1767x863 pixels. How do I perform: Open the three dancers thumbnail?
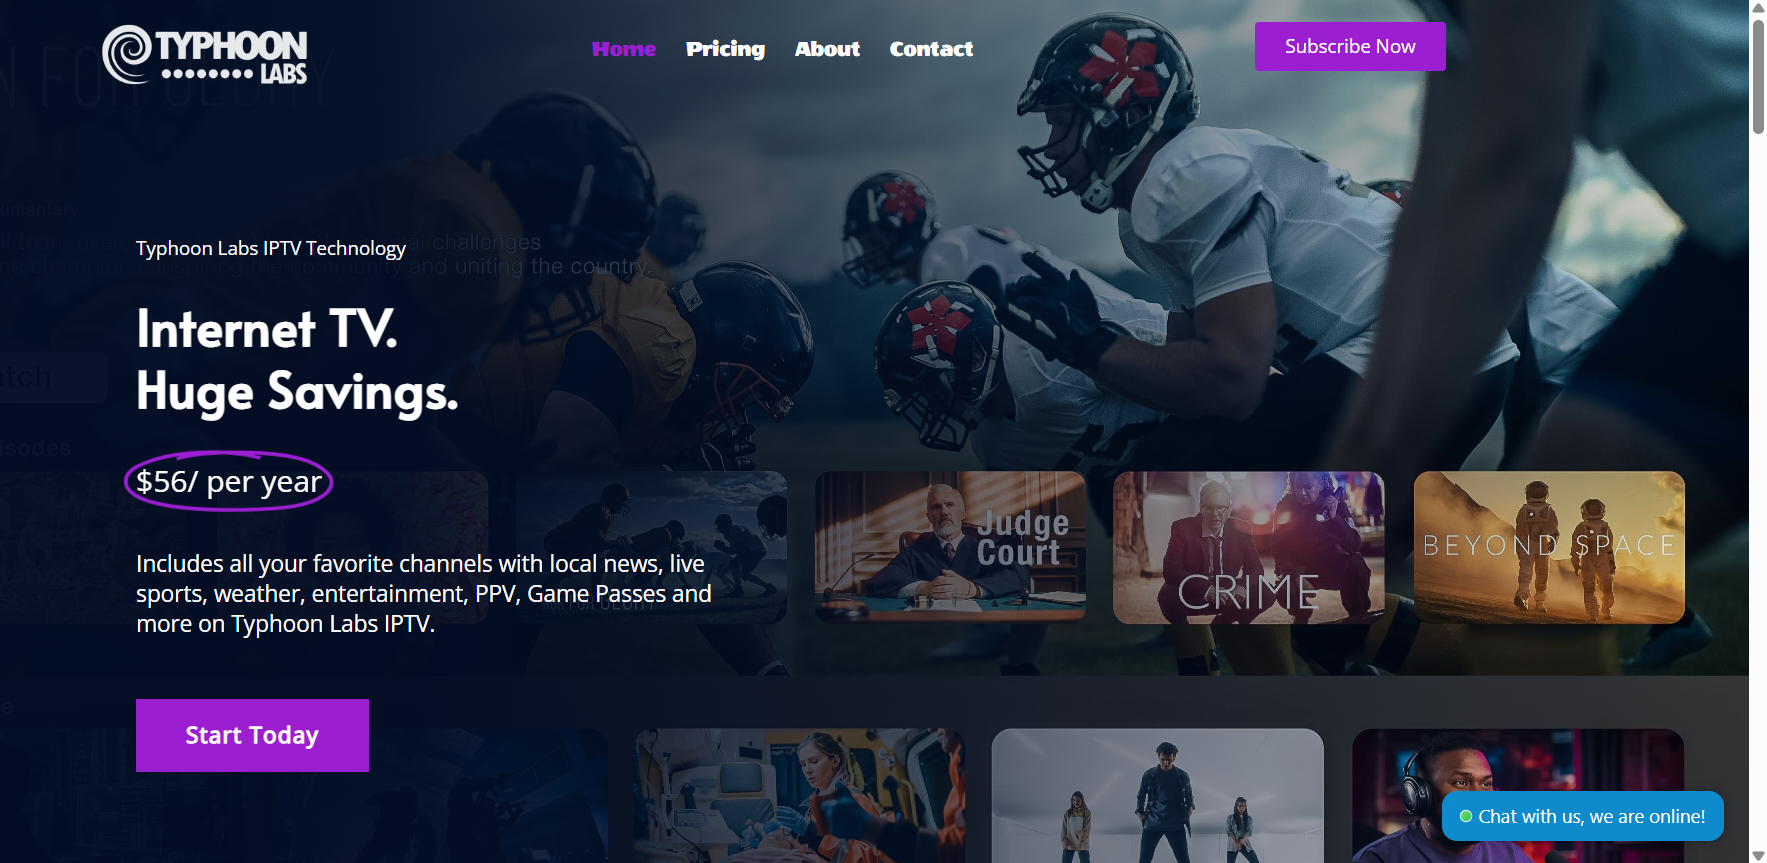(1157, 795)
